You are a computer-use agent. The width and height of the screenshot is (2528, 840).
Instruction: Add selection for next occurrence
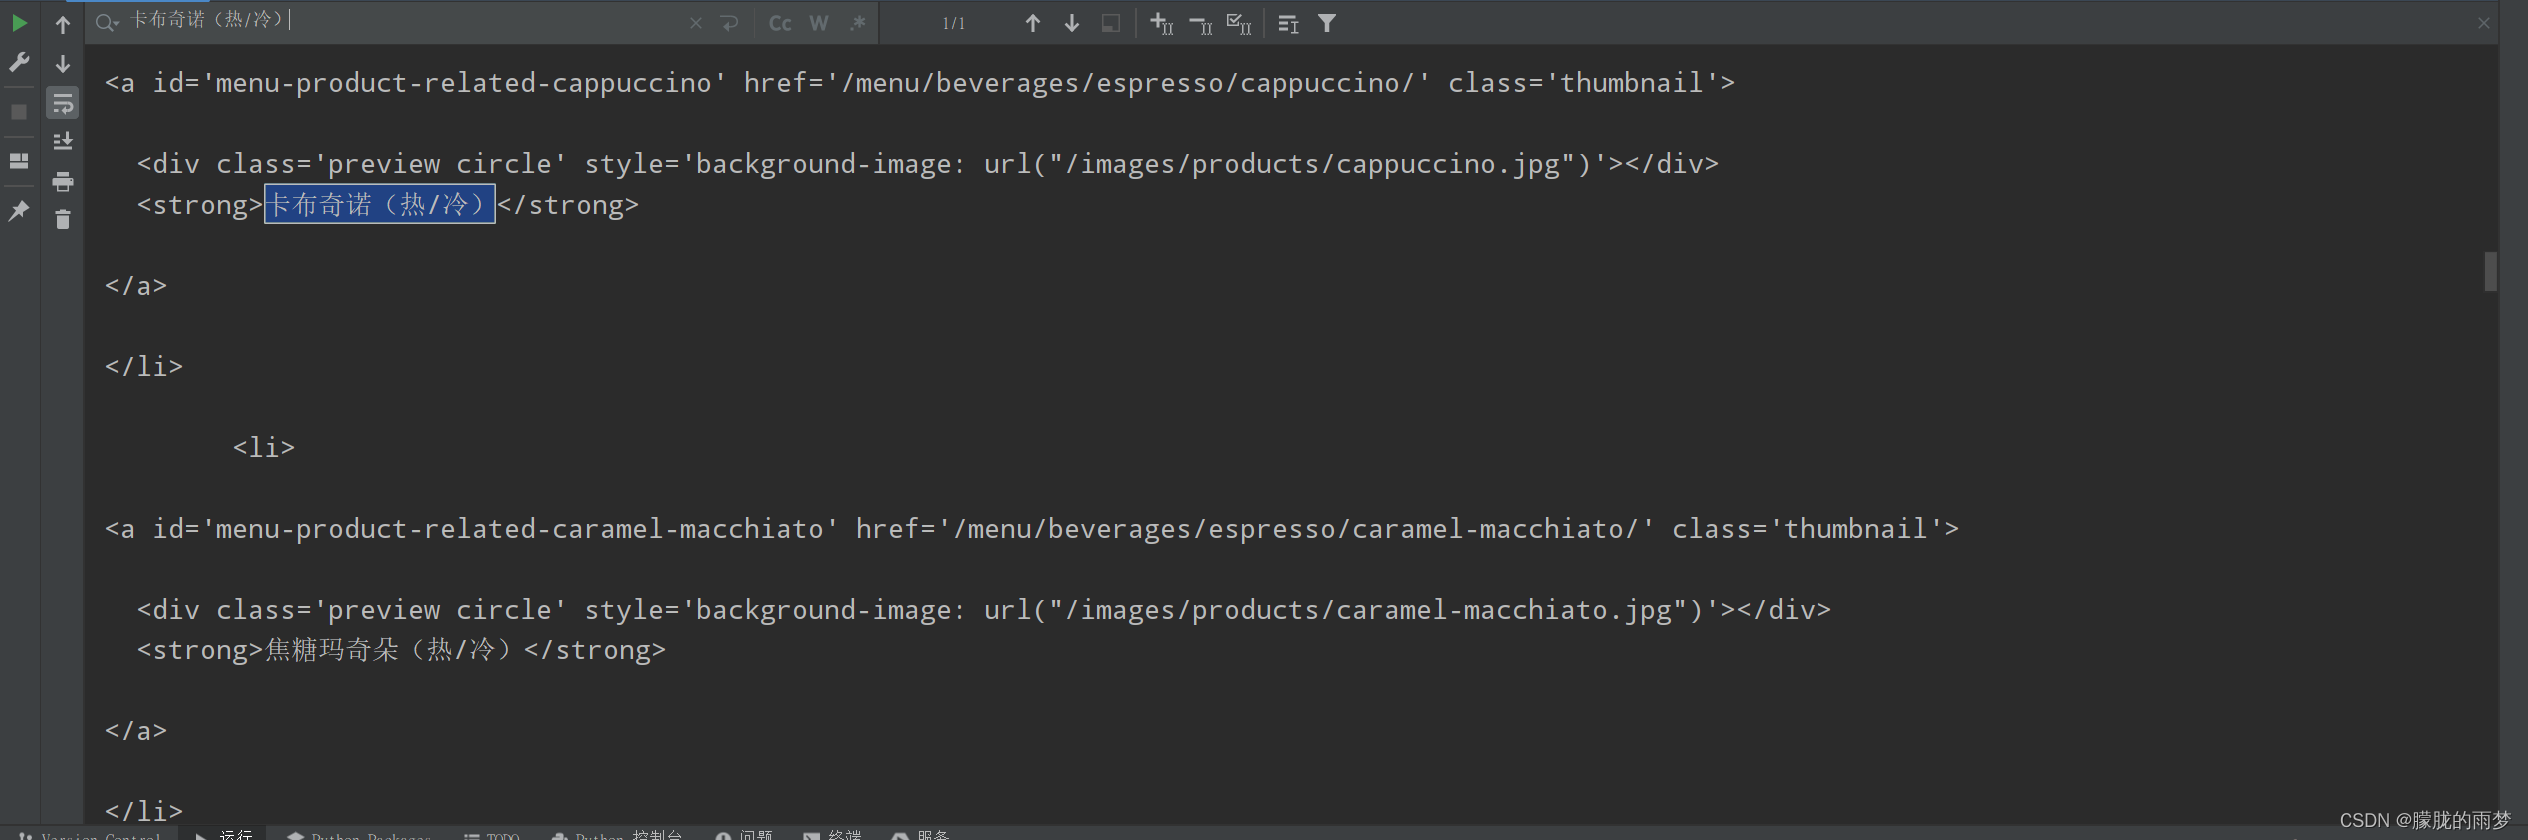pyautogui.click(x=1161, y=23)
